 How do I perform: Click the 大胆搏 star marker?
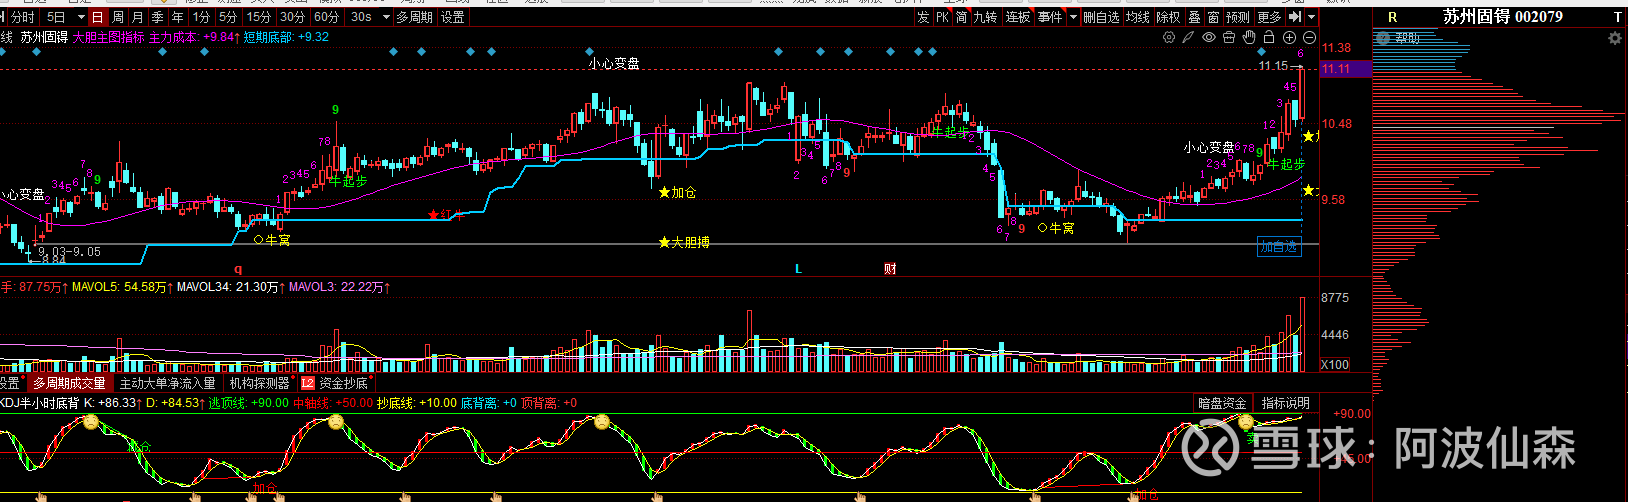coord(665,242)
